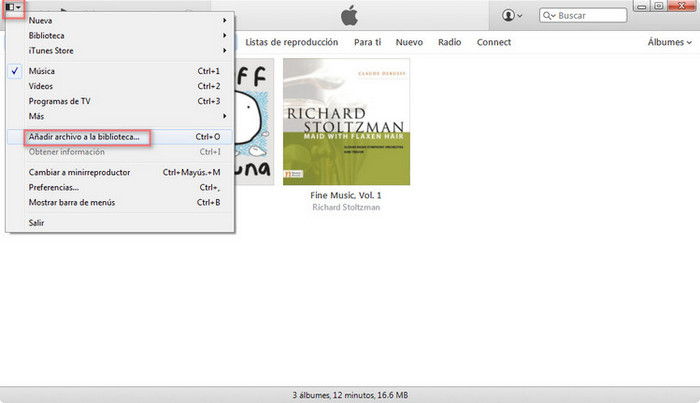The width and height of the screenshot is (700, 403).
Task: Click the partly hidden cartoon album cover
Action: tap(254, 122)
